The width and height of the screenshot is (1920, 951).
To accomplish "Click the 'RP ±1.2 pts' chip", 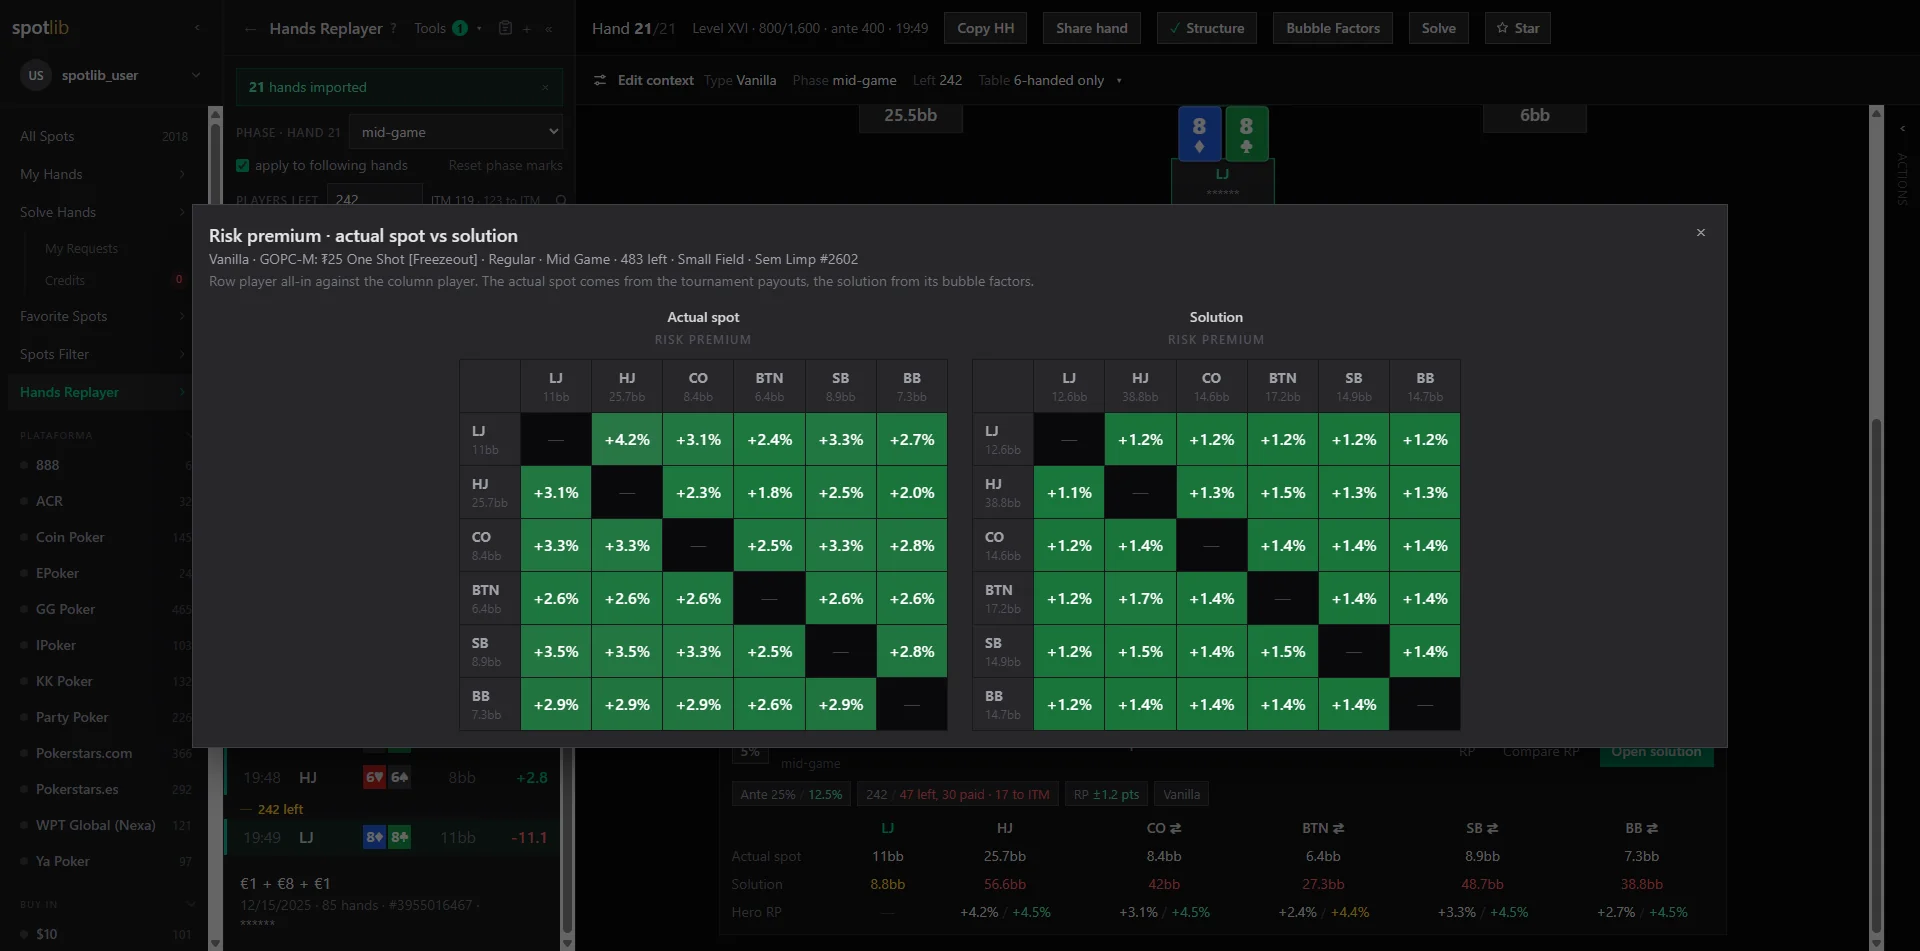I will [1106, 794].
